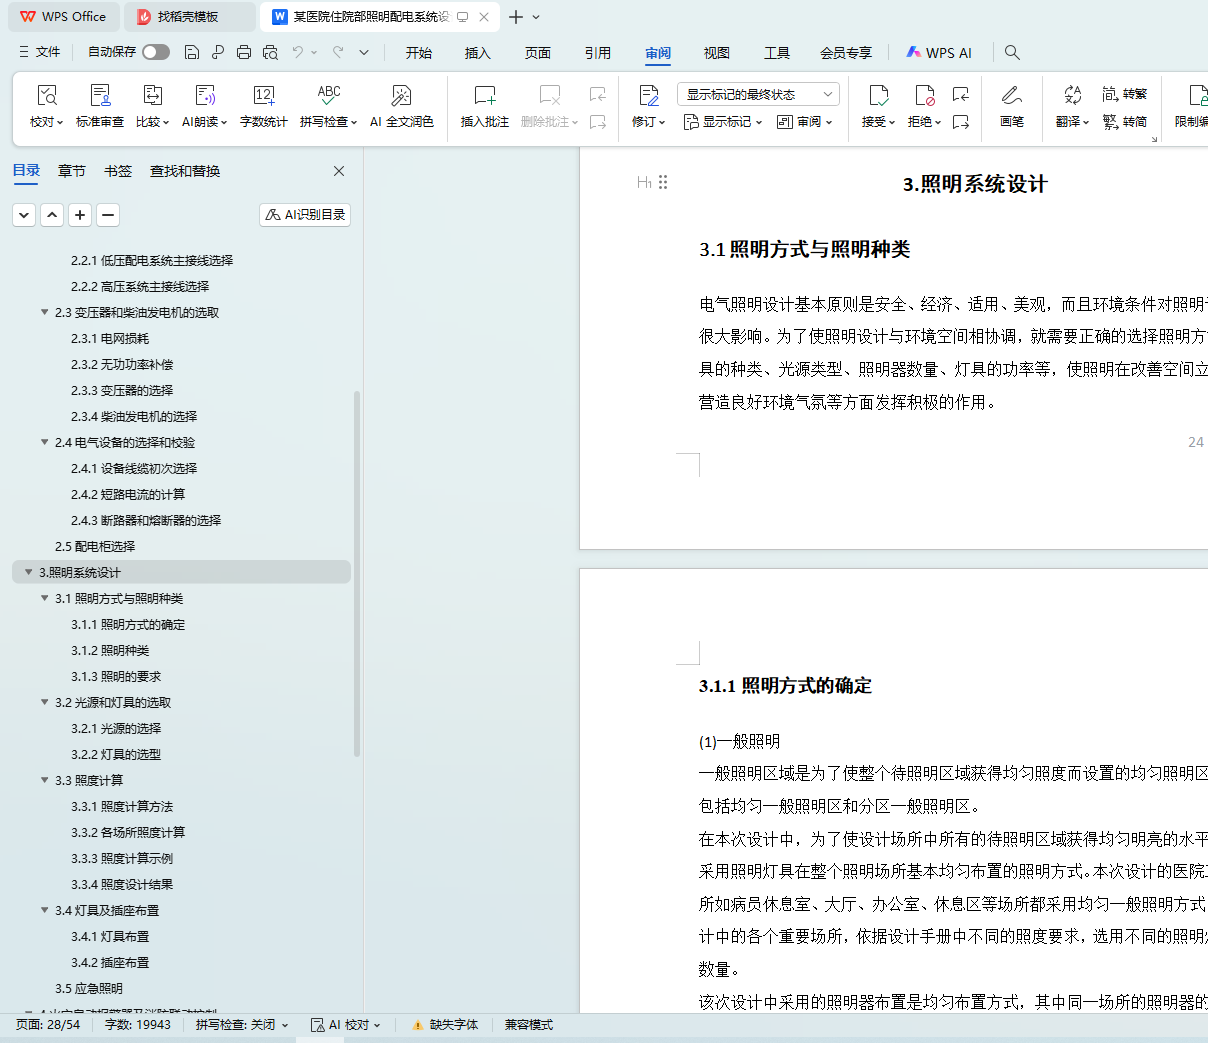Image resolution: width=1208 pixels, height=1043 pixels.
Task: Open the 拼写检查 status bar dropdown
Action: (x=242, y=1025)
